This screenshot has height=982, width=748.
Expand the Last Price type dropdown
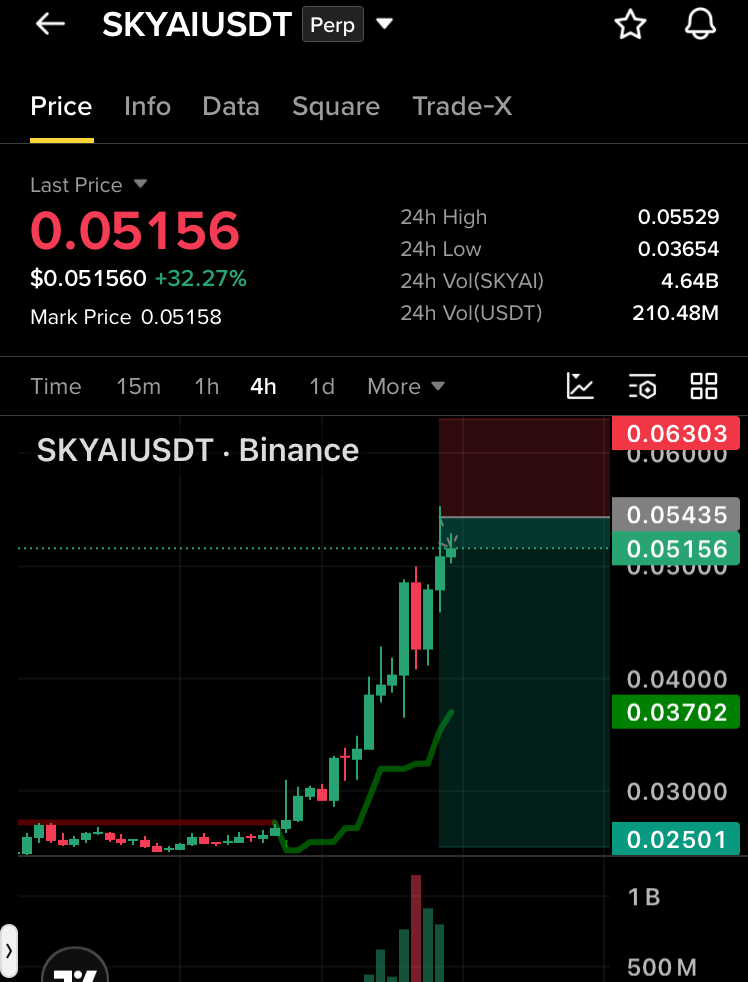pyautogui.click(x=140, y=184)
